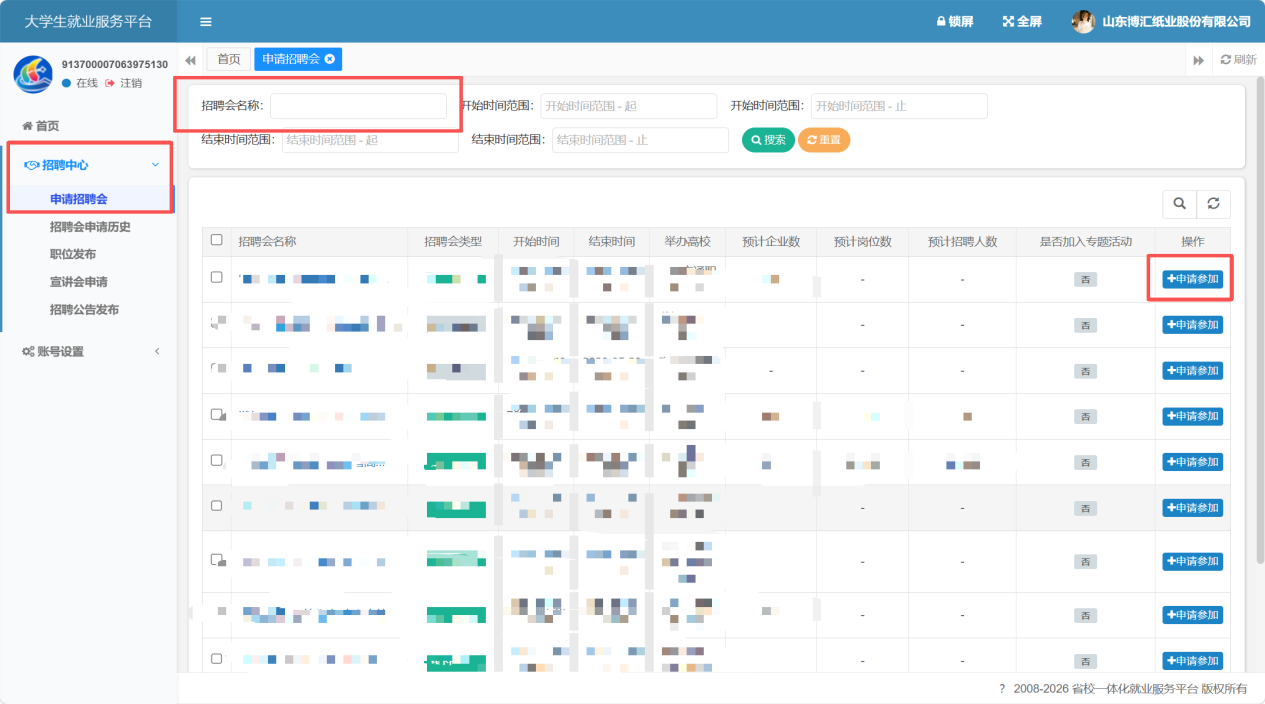Click the magnifier icon above the table
Viewport: 1265px width, 704px height.
1179,204
